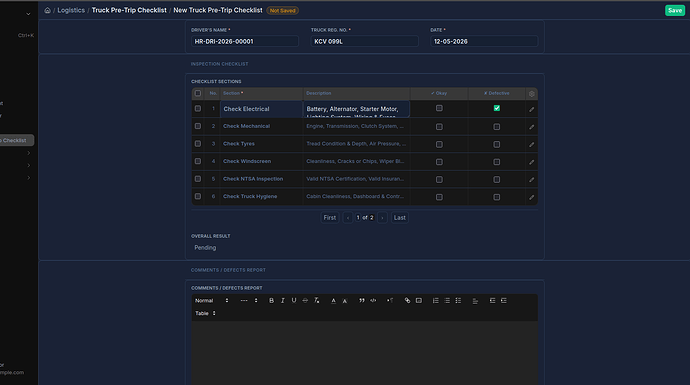Viewport: 690px width, 385px height.
Task: Click the Check NTSA Inspection section cell
Action: [x=261, y=179]
